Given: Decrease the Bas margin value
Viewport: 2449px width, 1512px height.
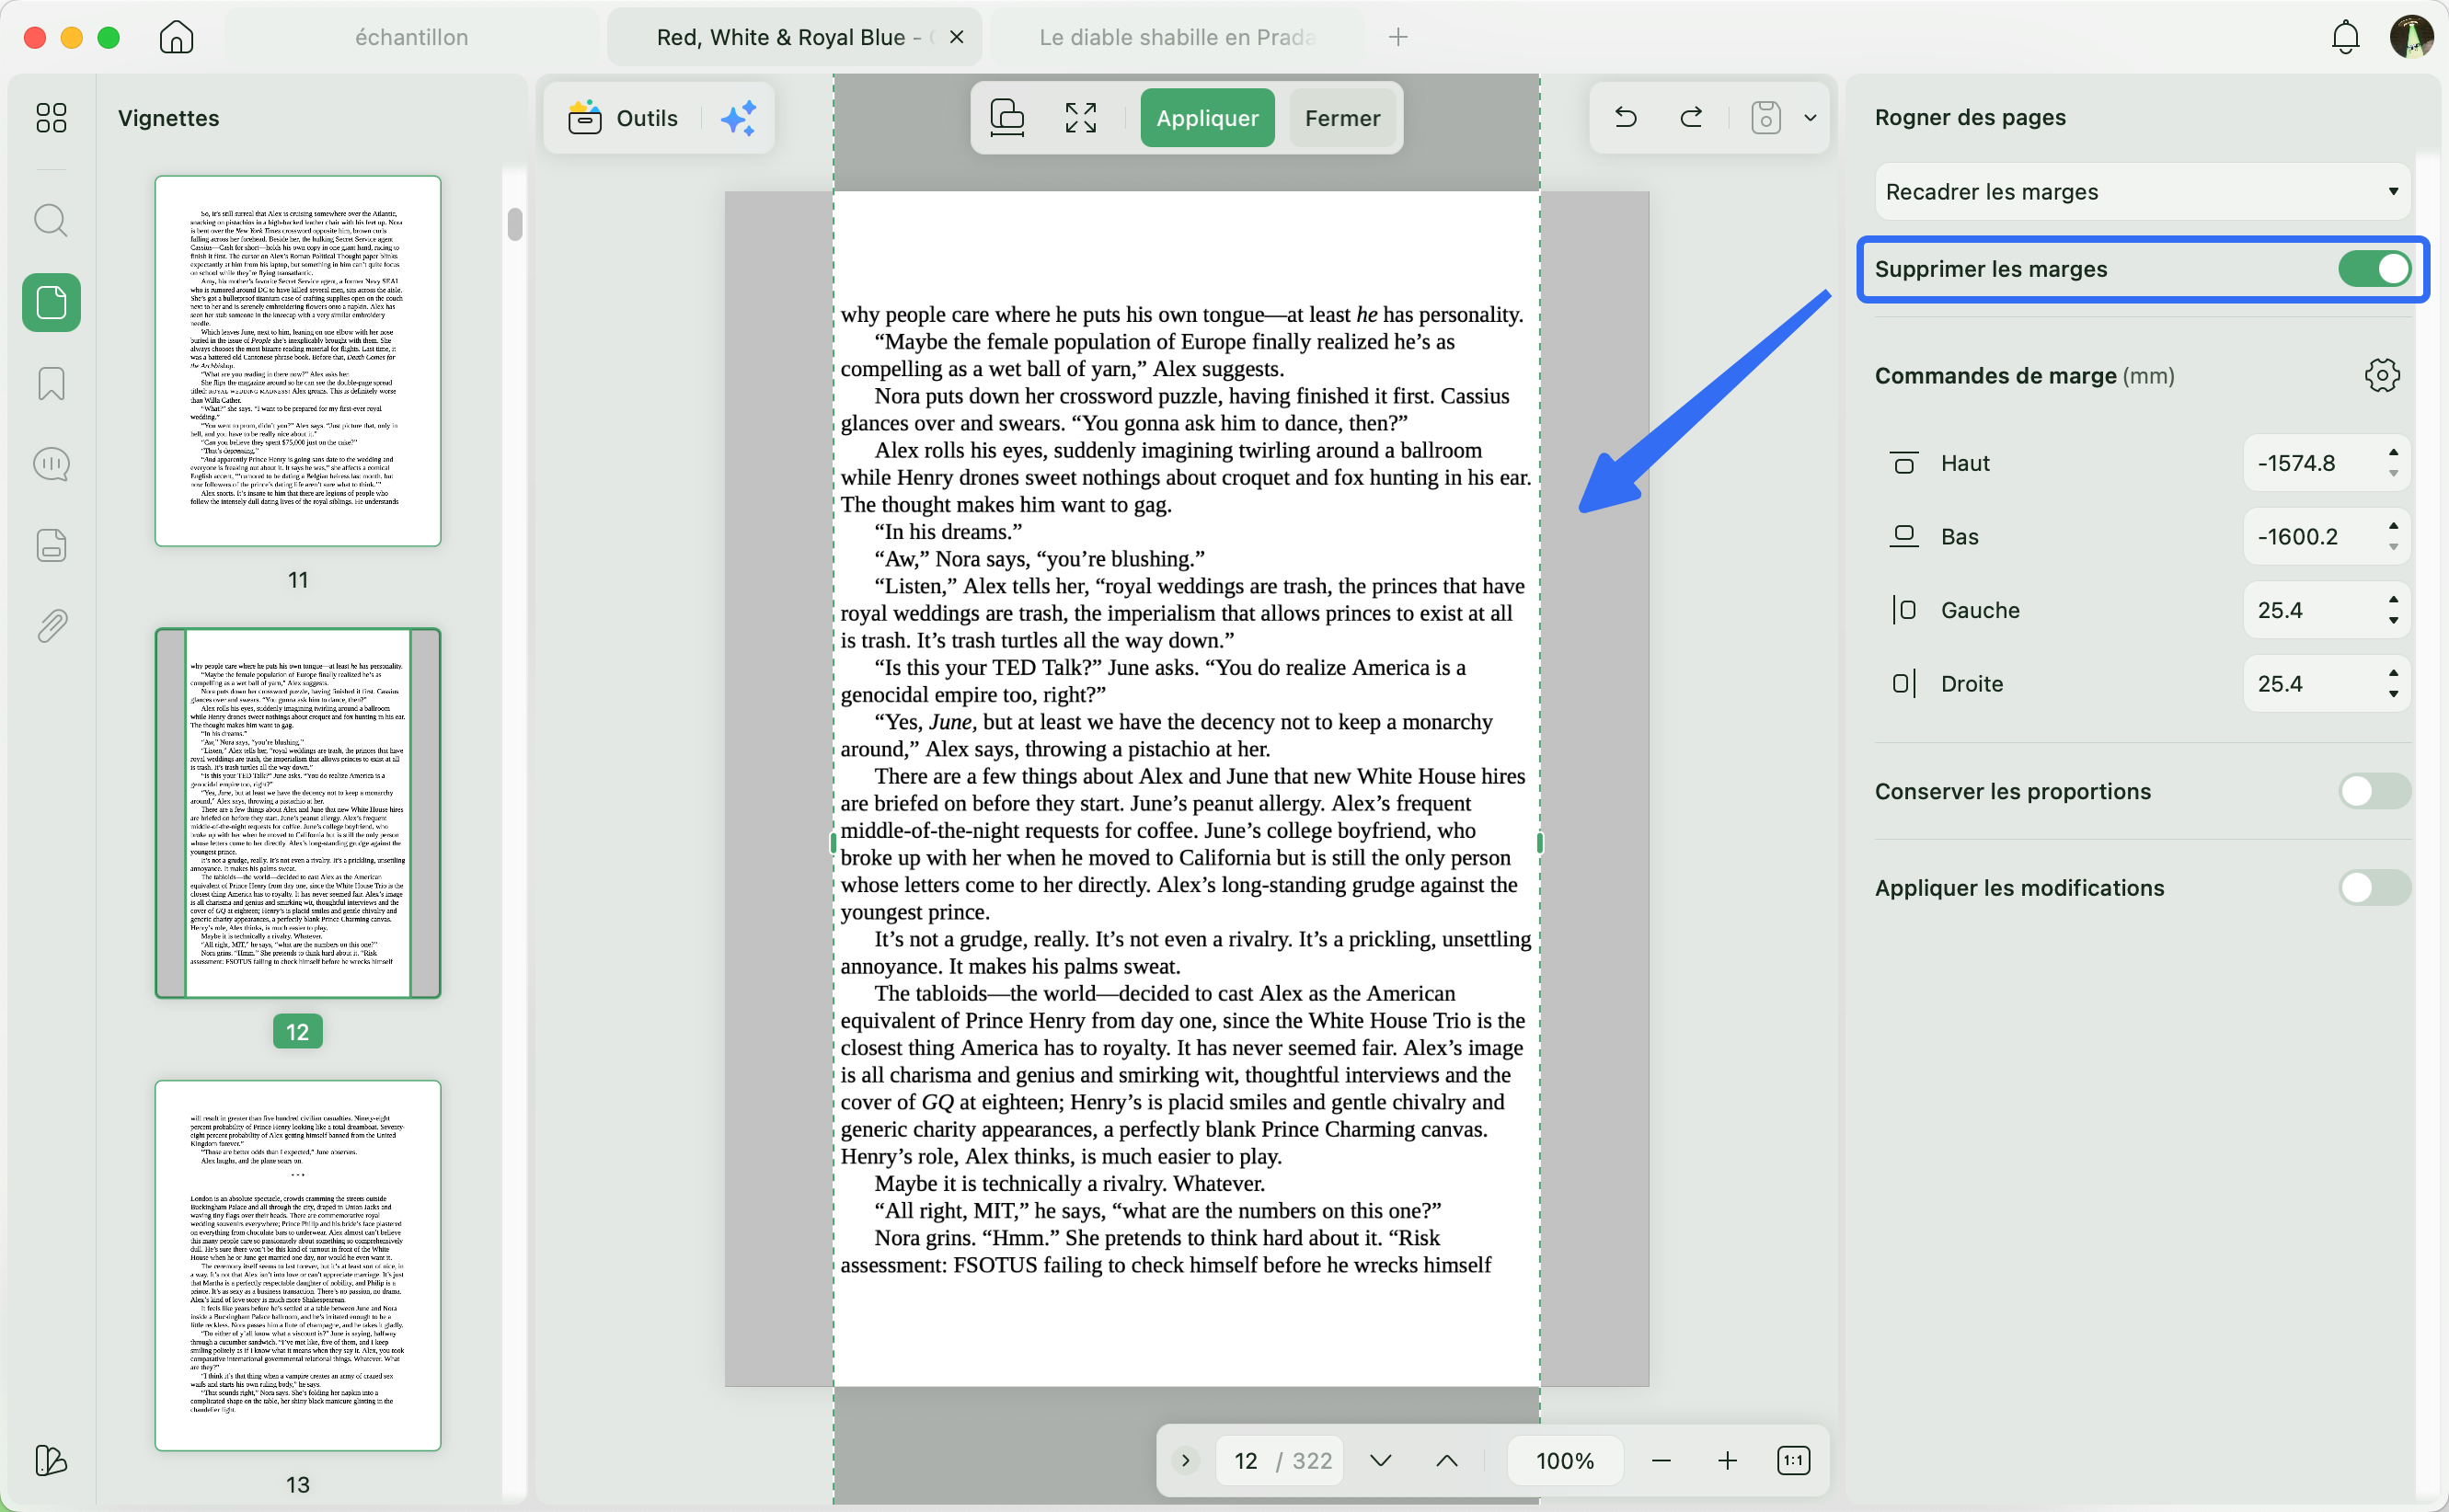Looking at the screenshot, I should [2393, 548].
